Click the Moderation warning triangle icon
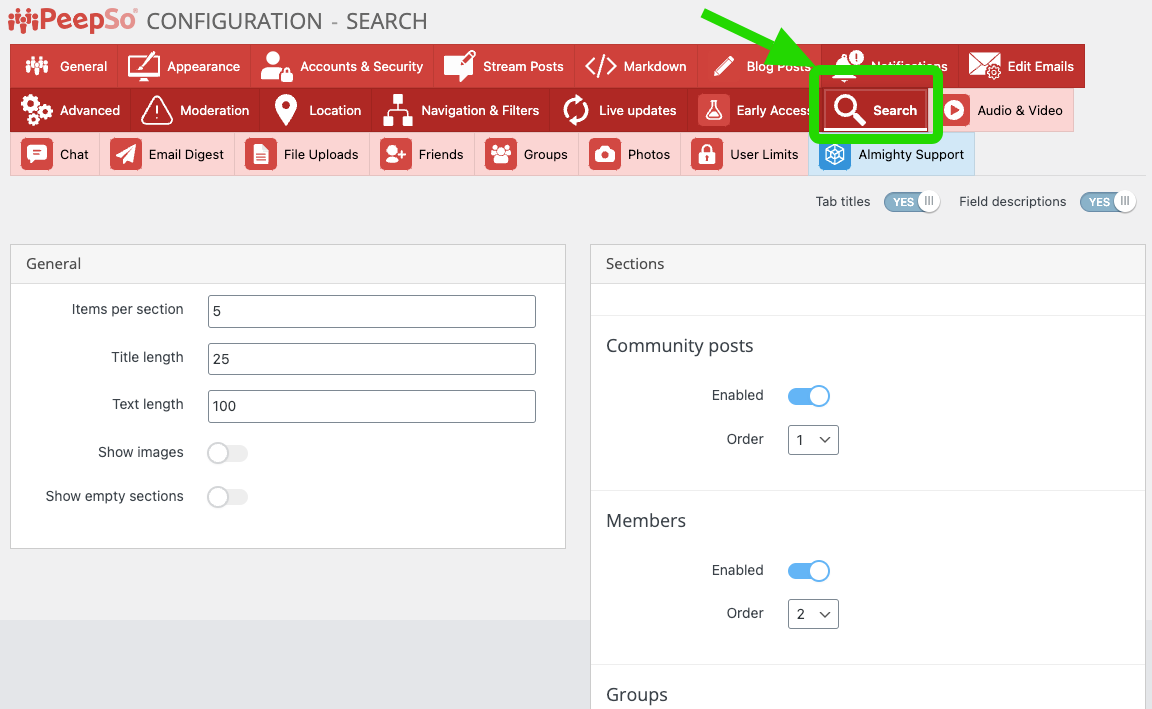This screenshot has height=709, width=1152. (157, 110)
